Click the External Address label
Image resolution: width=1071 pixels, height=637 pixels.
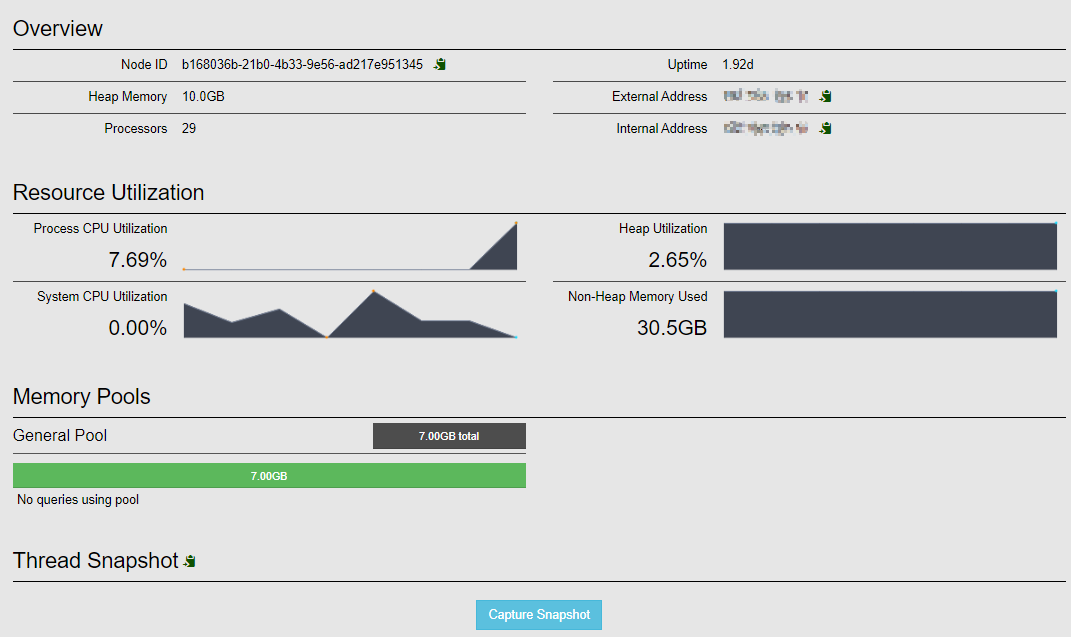click(659, 96)
